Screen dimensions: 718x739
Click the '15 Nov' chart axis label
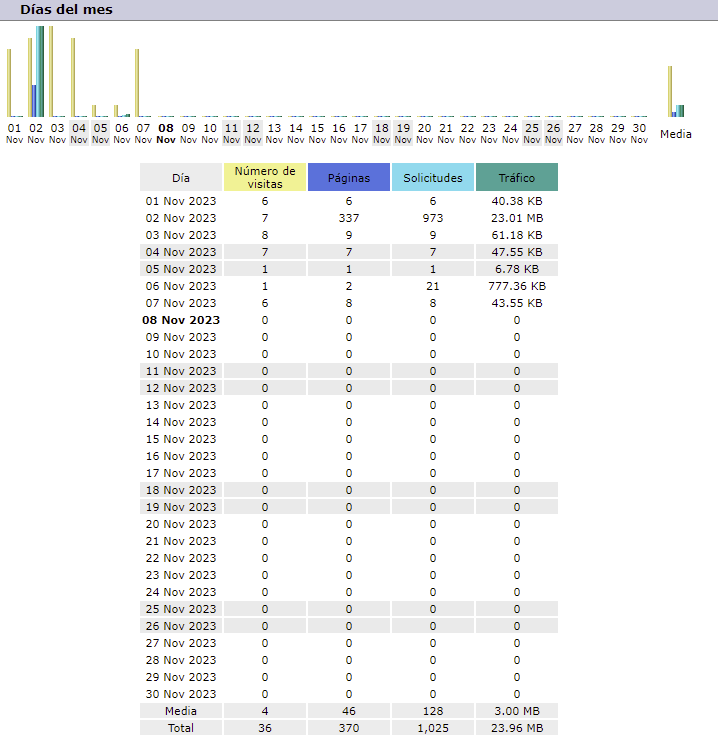point(317,133)
